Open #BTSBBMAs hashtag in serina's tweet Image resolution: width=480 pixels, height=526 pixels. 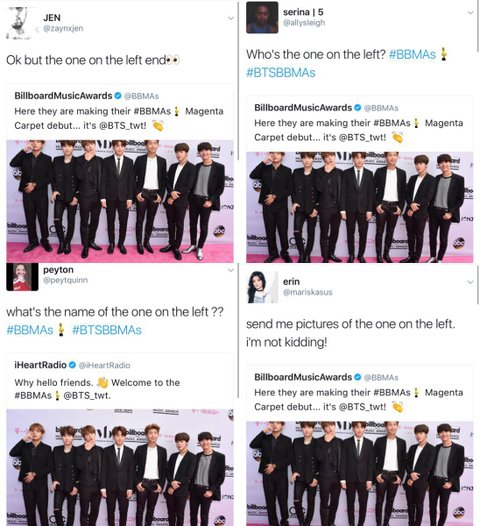[x=281, y=72]
